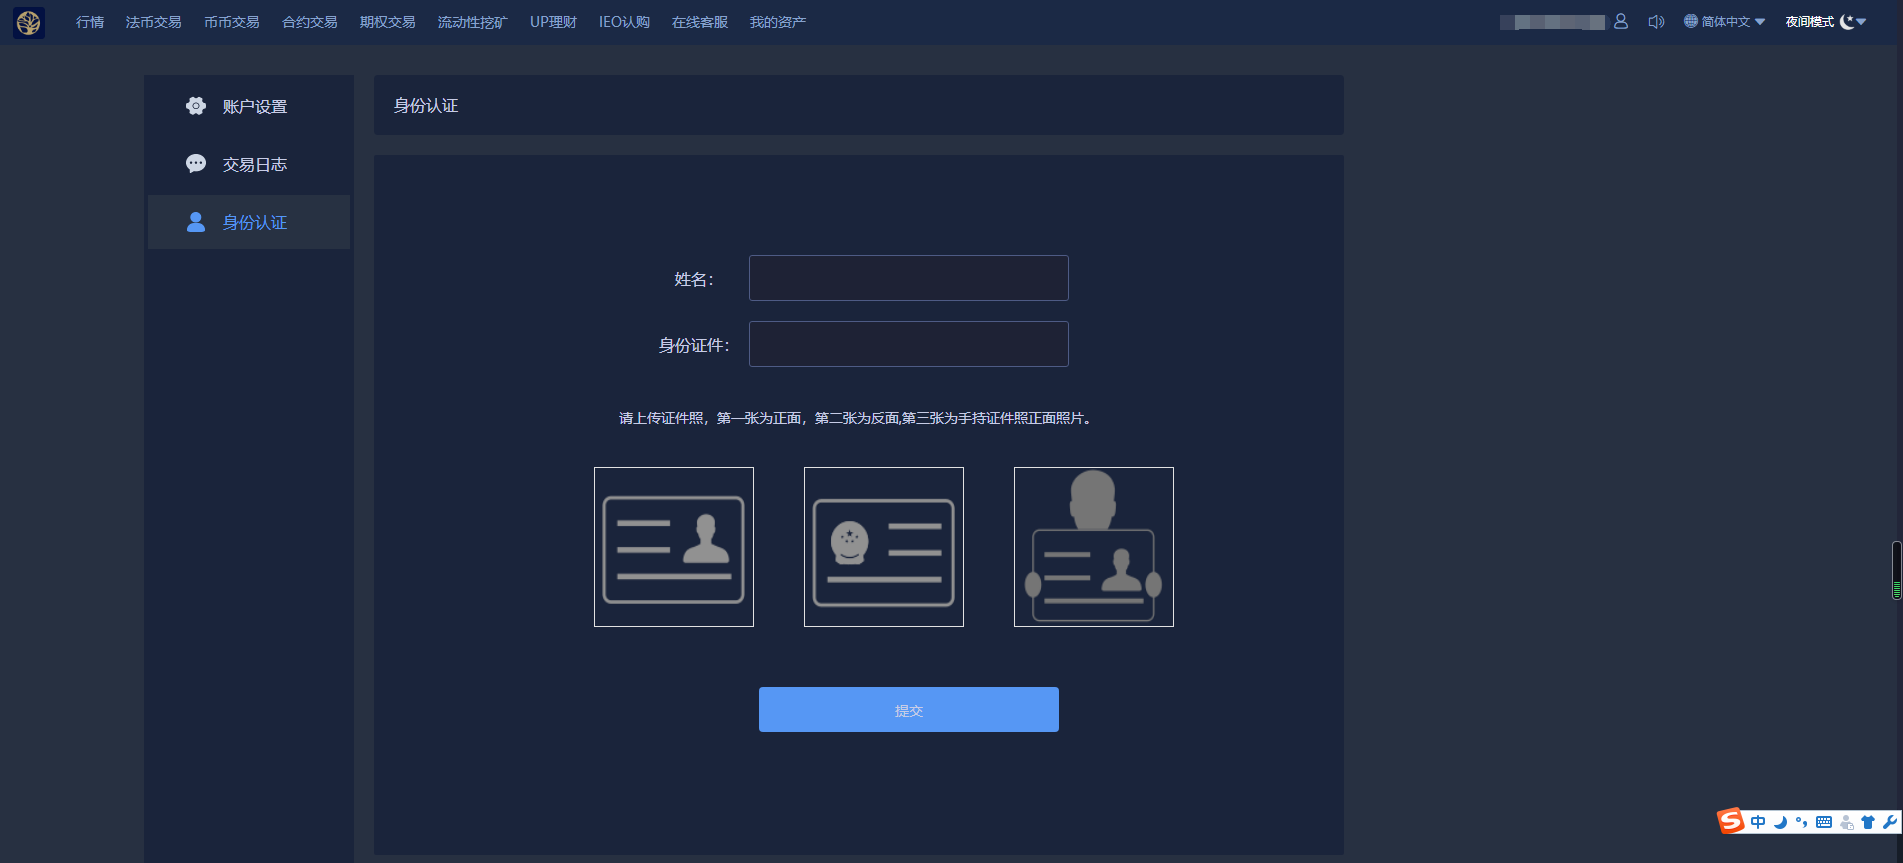Expand the 夜间模式 theme dropdown
1903x863 pixels.
coord(1825,21)
